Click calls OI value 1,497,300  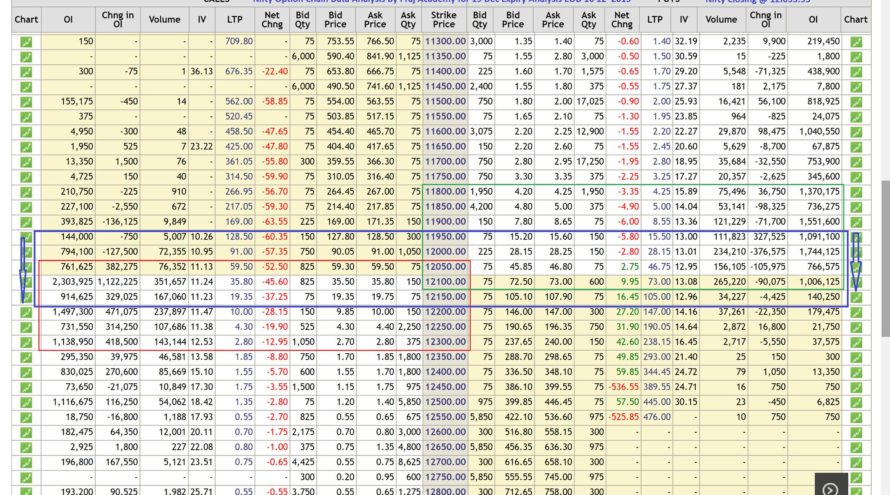click(x=73, y=312)
